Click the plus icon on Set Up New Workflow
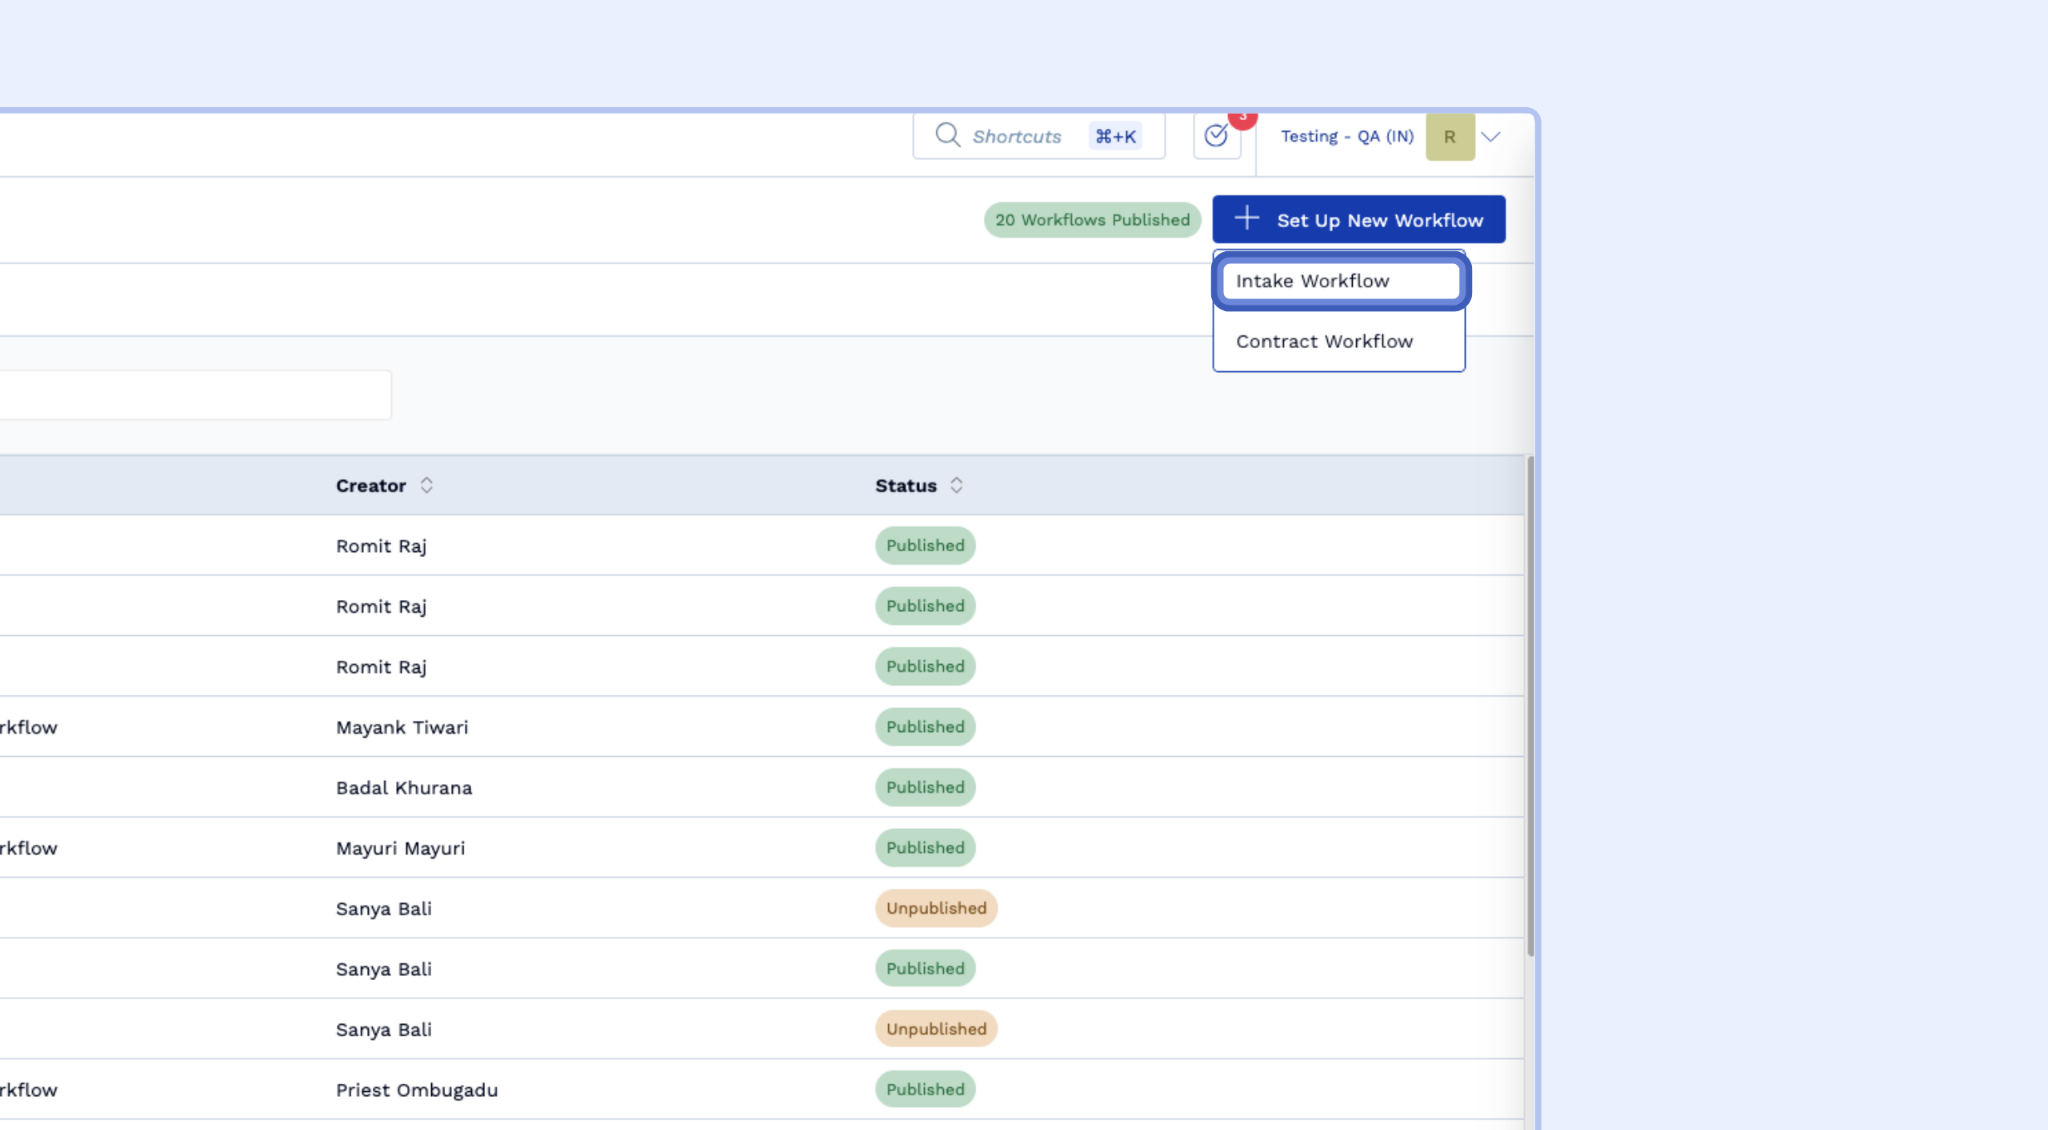Screen dimensions: 2048x1130 point(1246,218)
